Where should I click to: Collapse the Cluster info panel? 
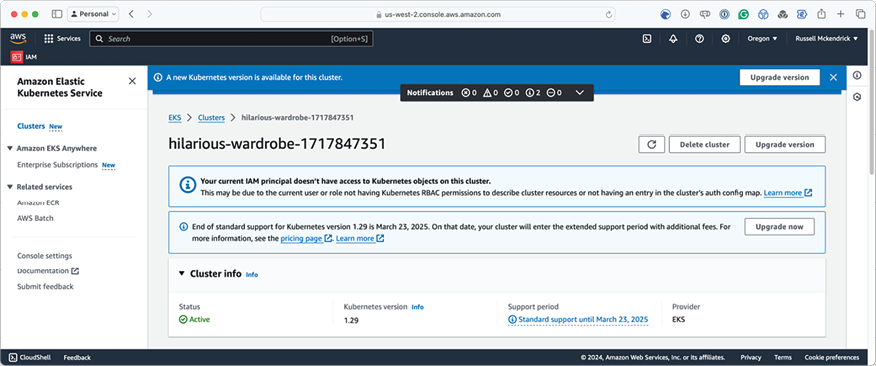[182, 274]
